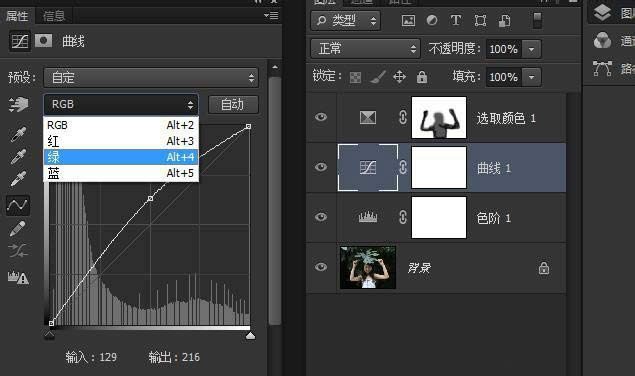Screen dimensions: 635x376
Task: Lock transparent pixels
Action: tap(355, 77)
